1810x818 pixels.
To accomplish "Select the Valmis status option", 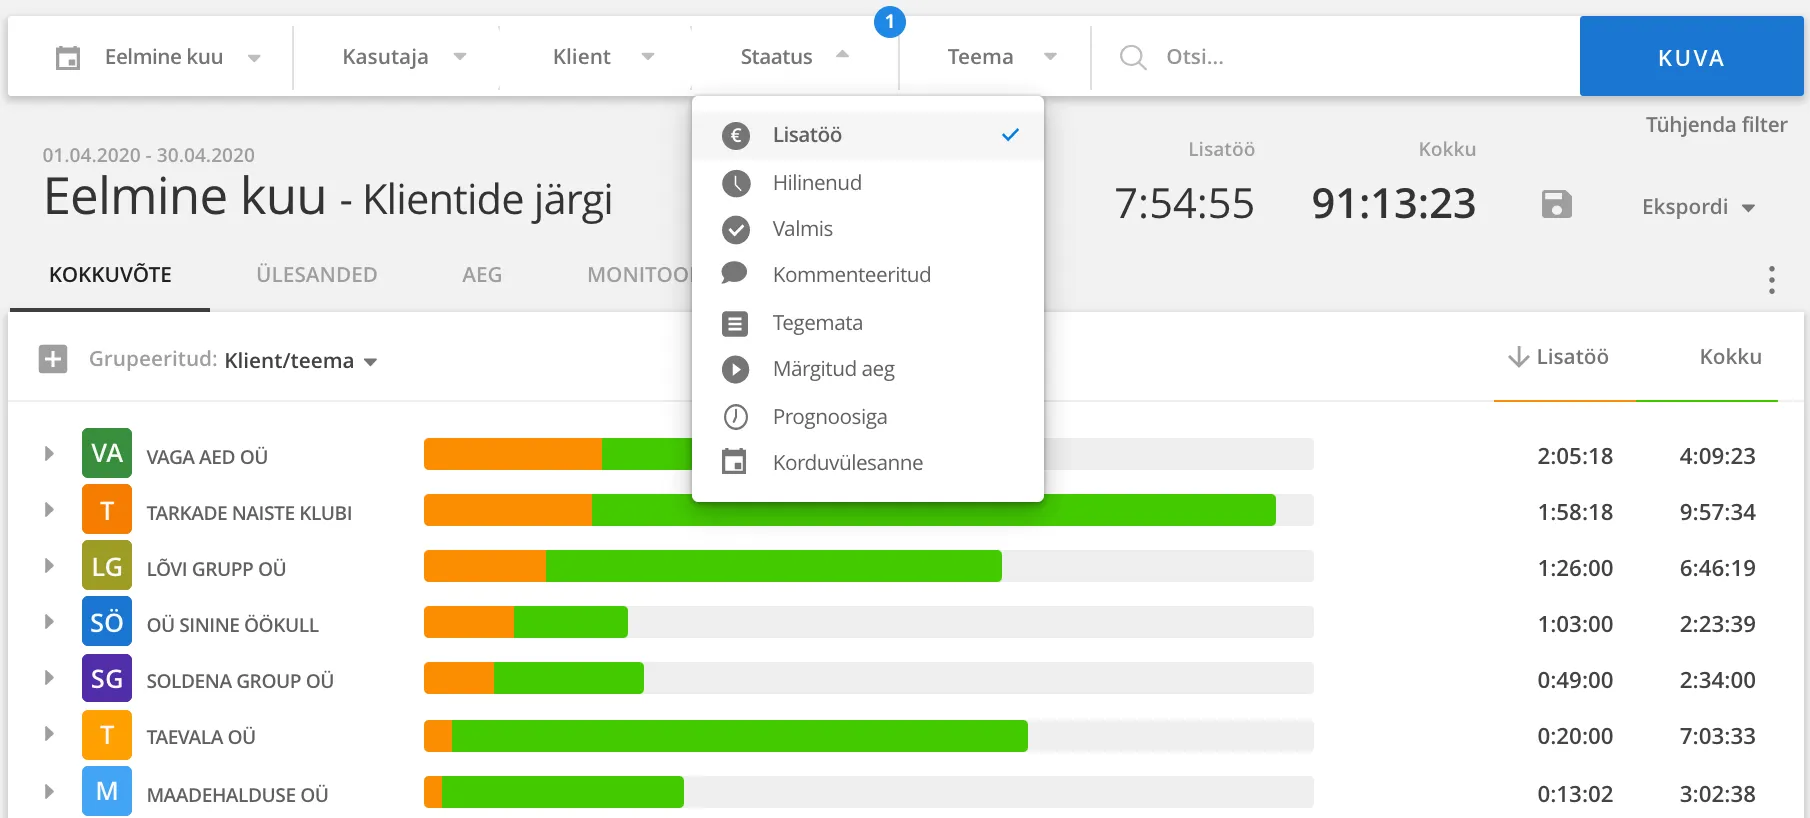I will coord(868,229).
